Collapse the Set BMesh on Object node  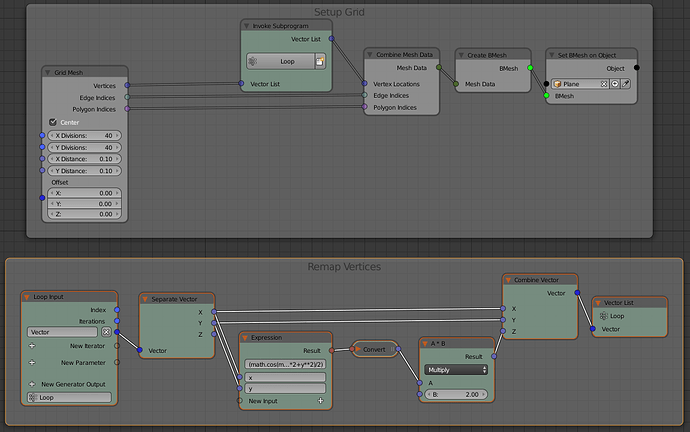click(x=551, y=55)
